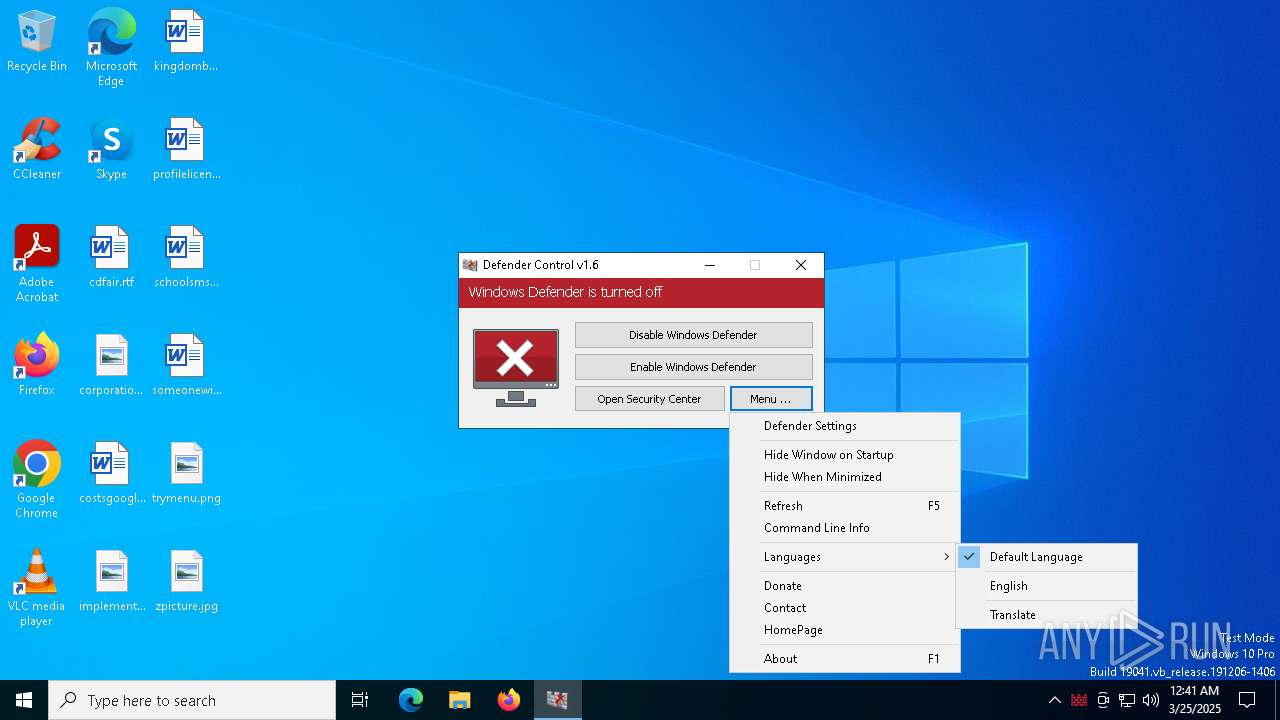This screenshot has width=1280, height=720.
Task: Expand the Languages submenu arrow
Action: (946, 557)
